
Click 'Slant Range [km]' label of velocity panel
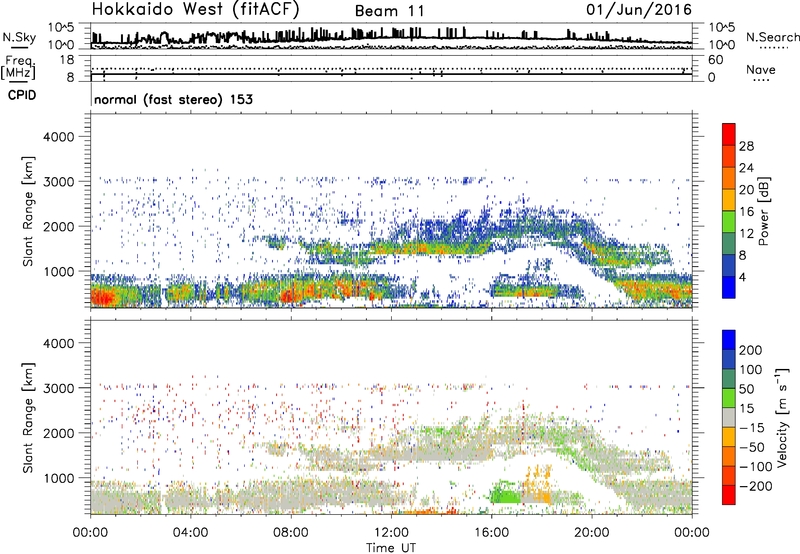[28, 417]
